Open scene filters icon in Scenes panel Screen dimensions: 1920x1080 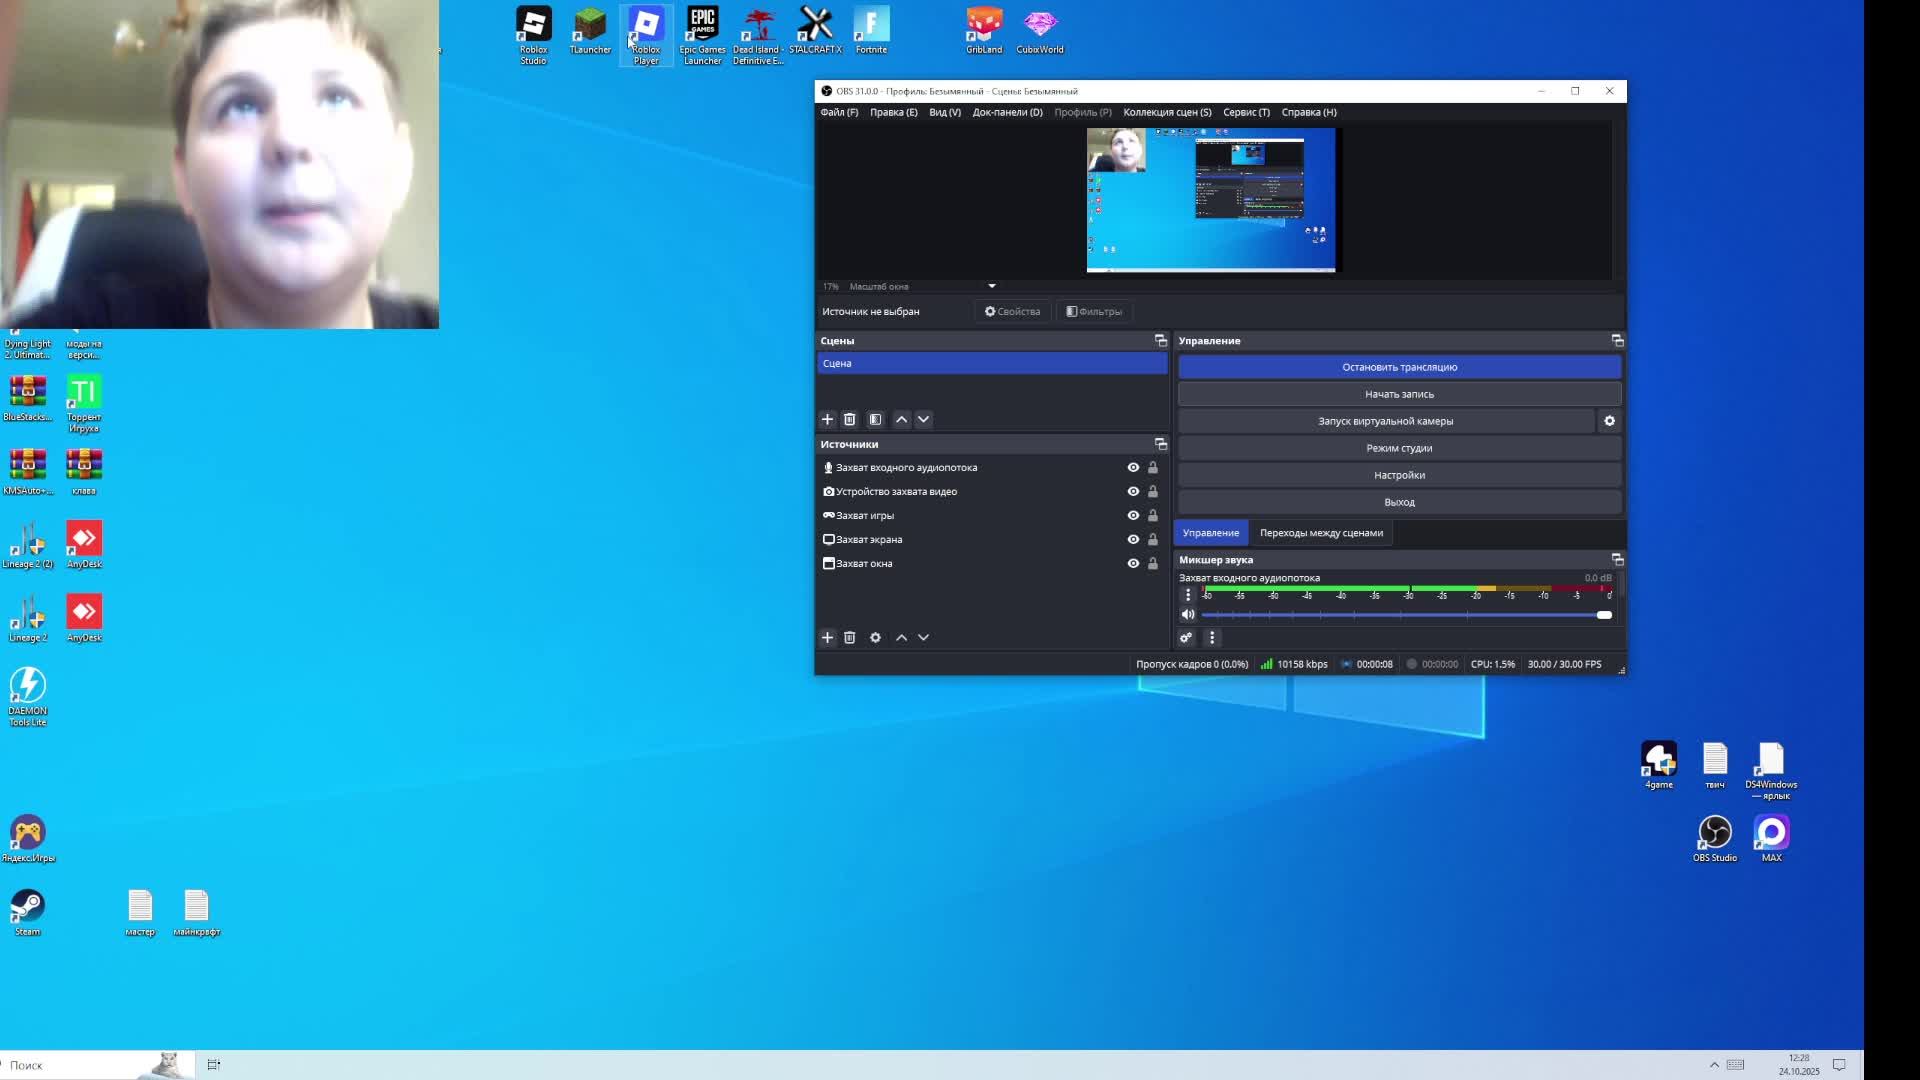pyautogui.click(x=875, y=420)
